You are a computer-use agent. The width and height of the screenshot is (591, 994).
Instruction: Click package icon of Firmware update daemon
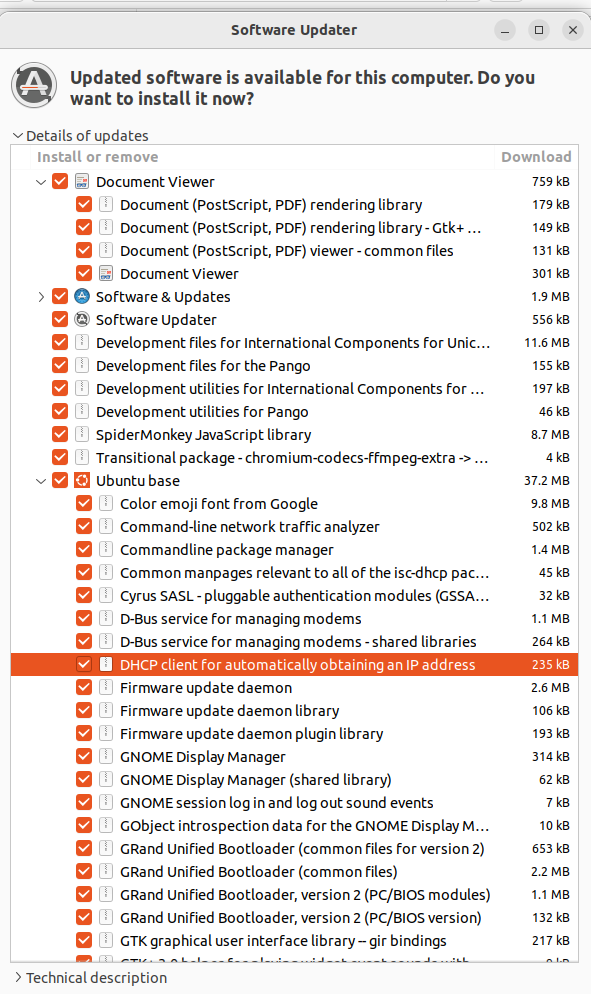pos(106,687)
